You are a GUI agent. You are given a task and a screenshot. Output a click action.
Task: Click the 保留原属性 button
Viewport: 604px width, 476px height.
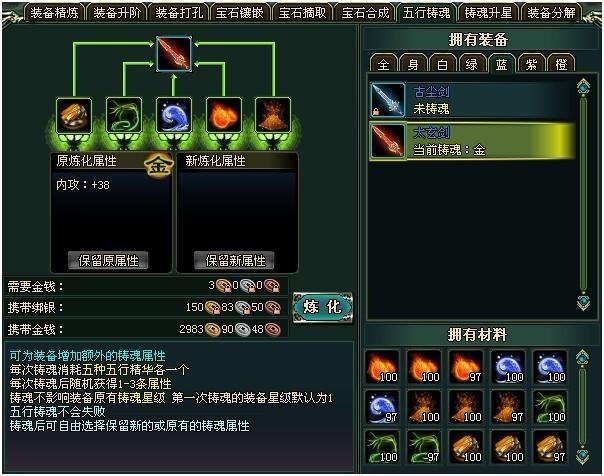click(x=108, y=260)
